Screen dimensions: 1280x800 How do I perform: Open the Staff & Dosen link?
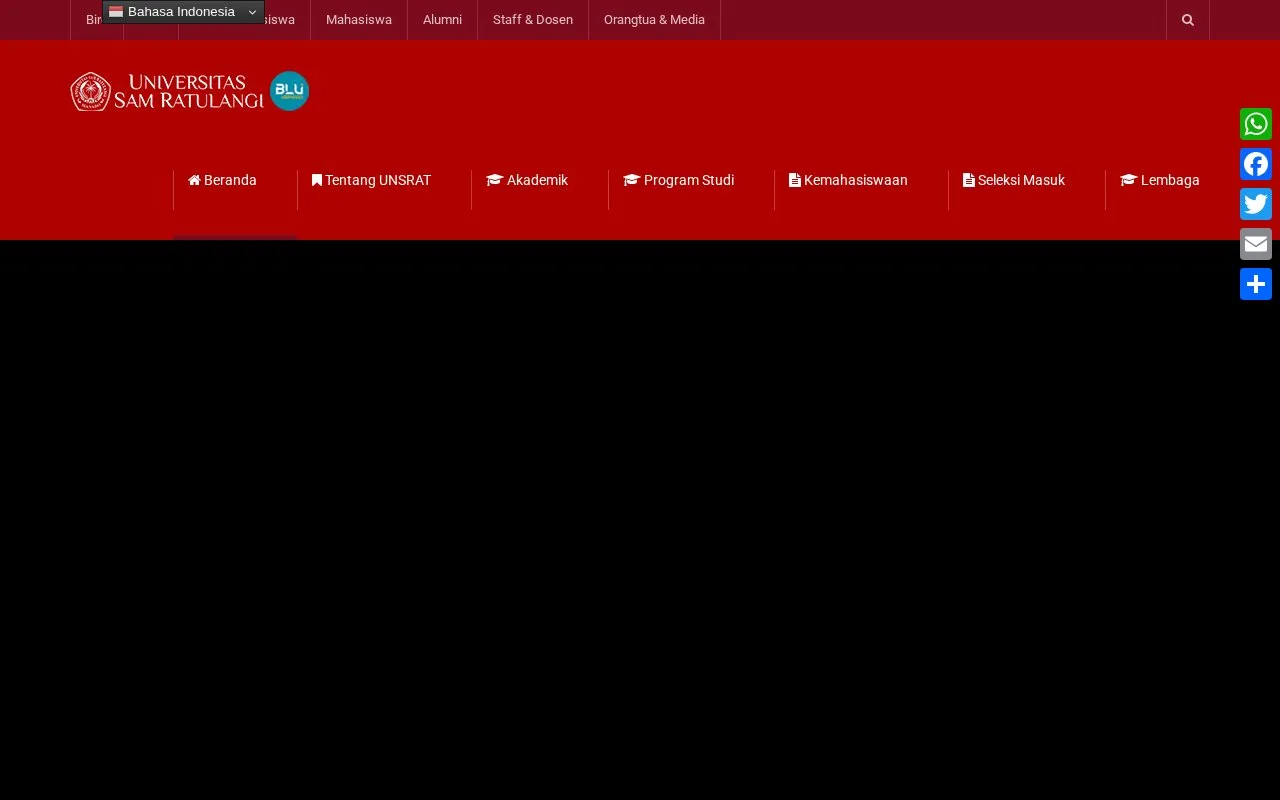tap(533, 20)
